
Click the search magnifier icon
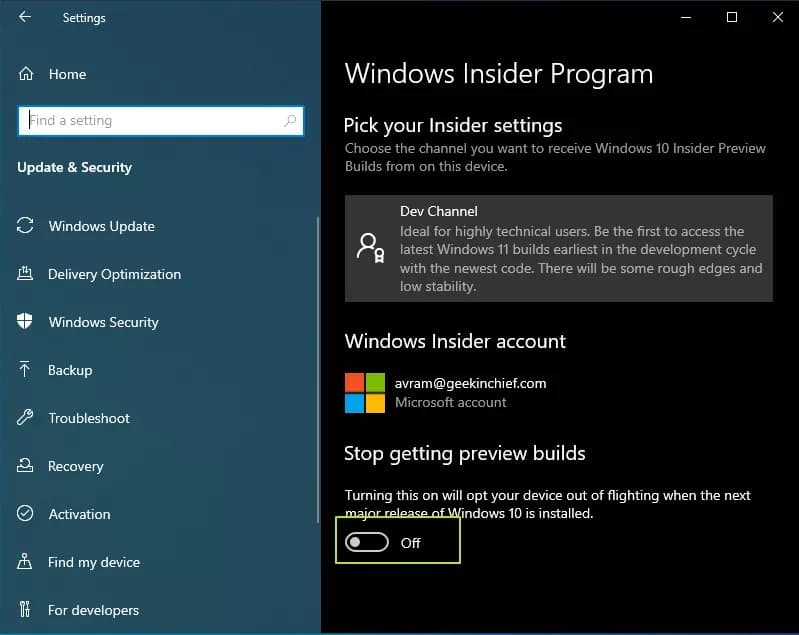tap(290, 121)
